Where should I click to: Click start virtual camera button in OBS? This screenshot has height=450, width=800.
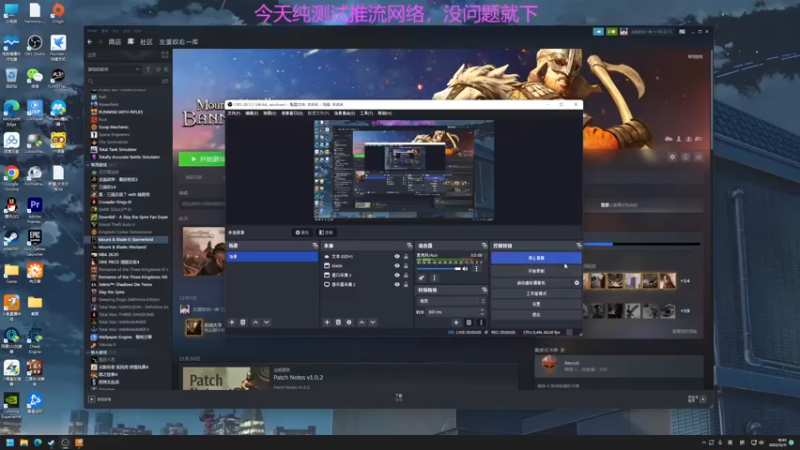click(531, 283)
